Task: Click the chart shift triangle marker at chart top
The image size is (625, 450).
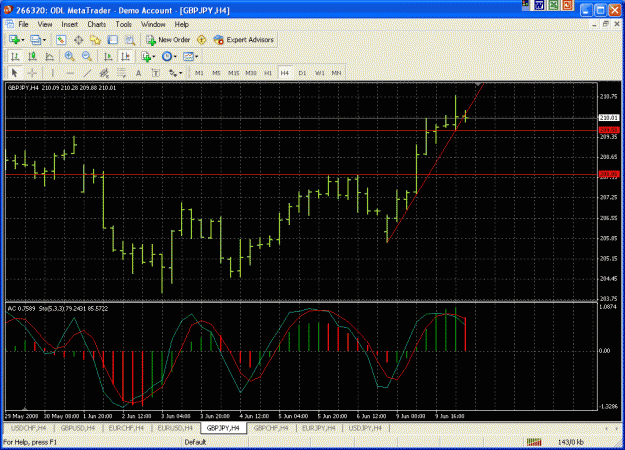Action: [x=478, y=84]
